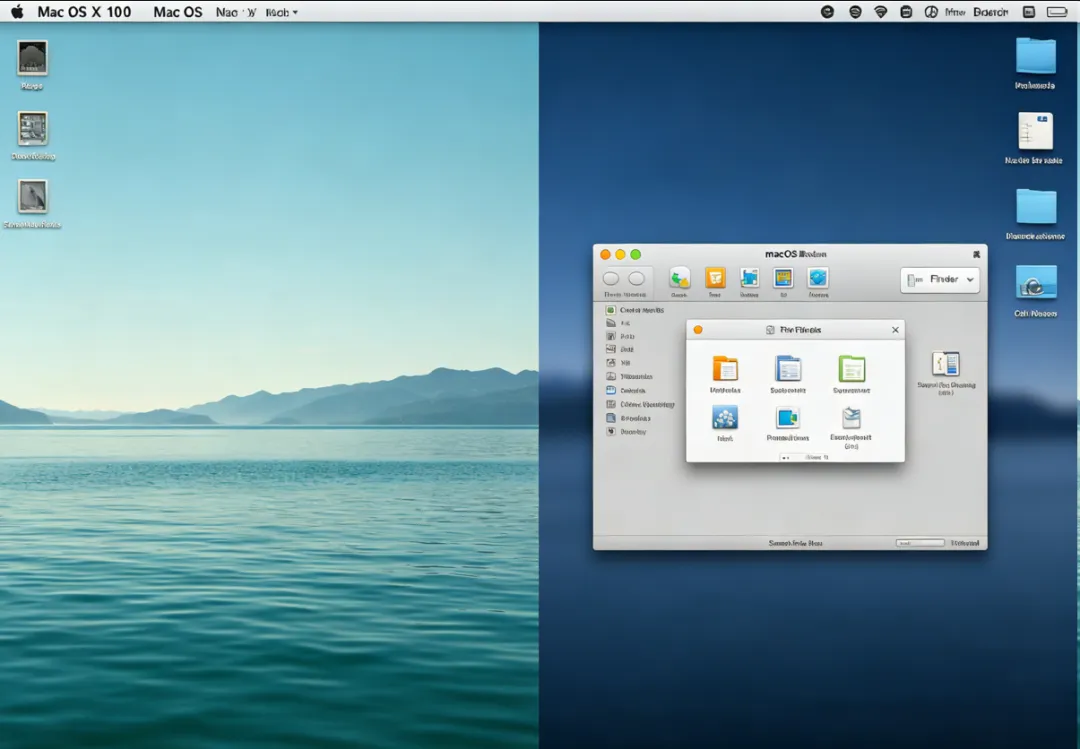Close the inner dialog with the X button

pyautogui.click(x=895, y=330)
